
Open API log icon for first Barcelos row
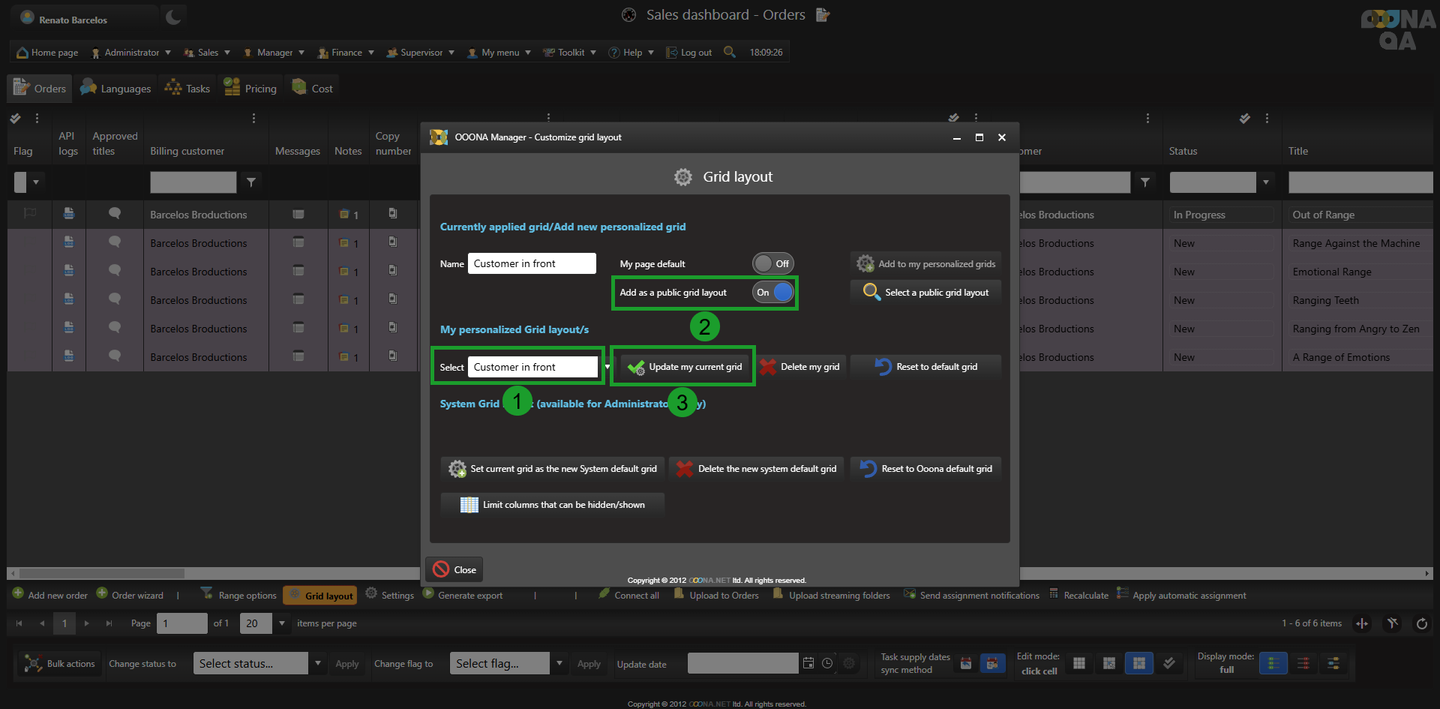point(69,214)
